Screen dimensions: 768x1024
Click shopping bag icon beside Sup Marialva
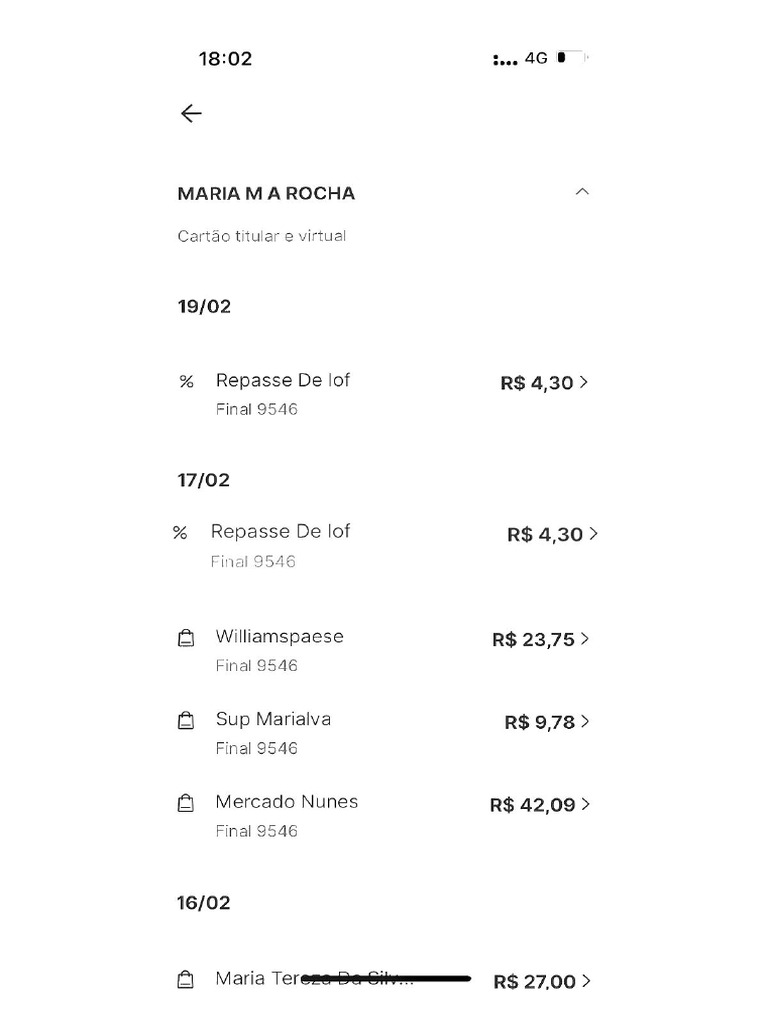(185, 721)
